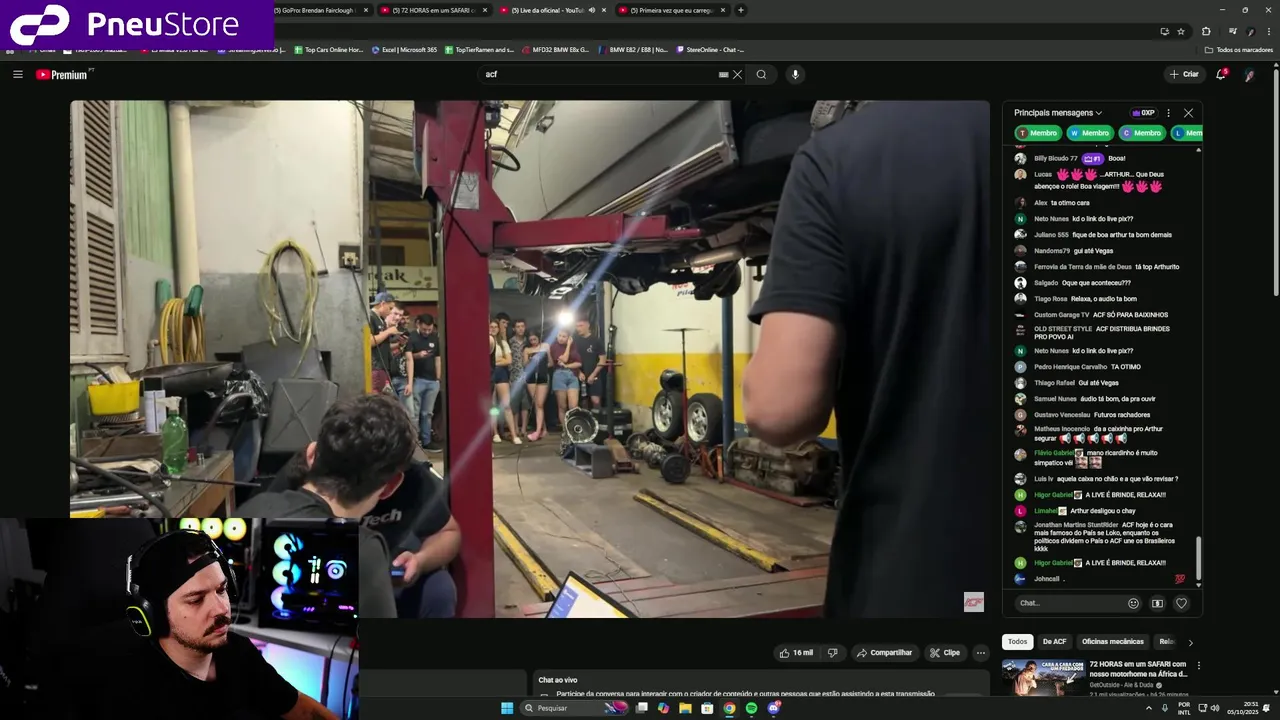Open the Excel Microsoft 365 bookmark
Viewport: 1280px width, 720px height.
tap(404, 49)
